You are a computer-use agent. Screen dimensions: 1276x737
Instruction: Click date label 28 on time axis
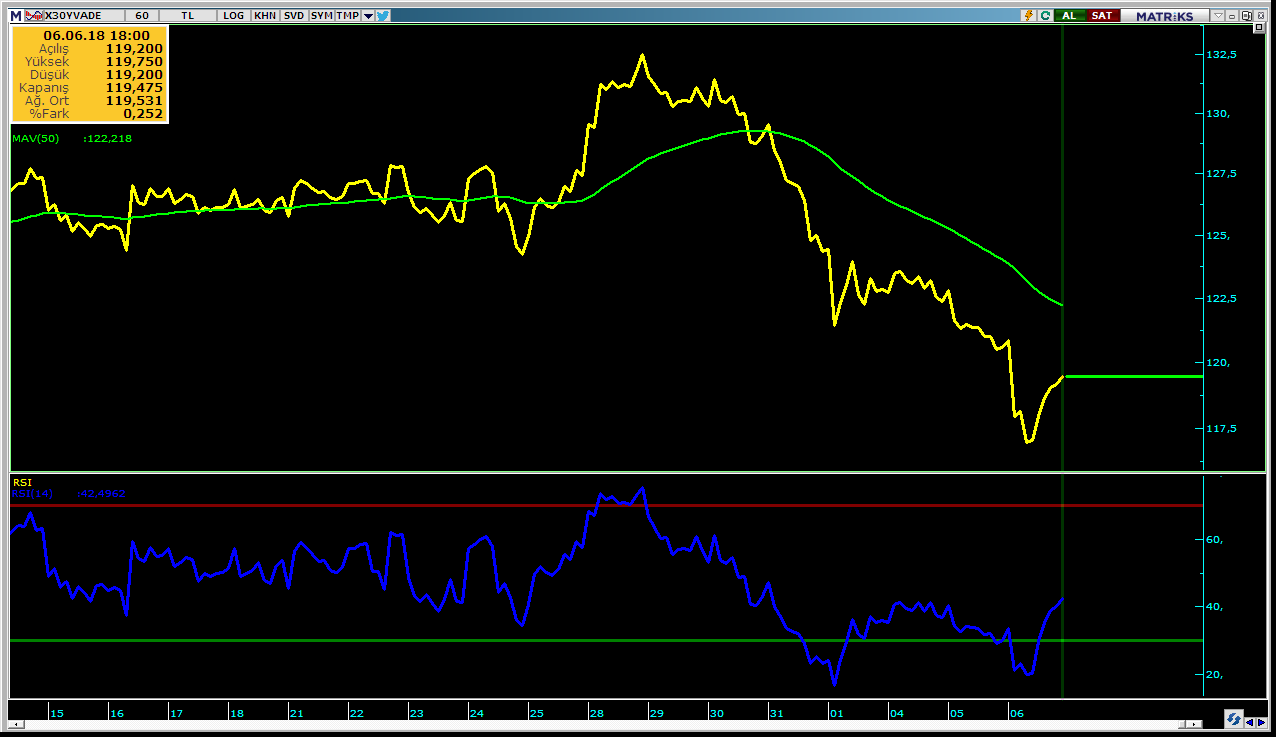[x=597, y=713]
